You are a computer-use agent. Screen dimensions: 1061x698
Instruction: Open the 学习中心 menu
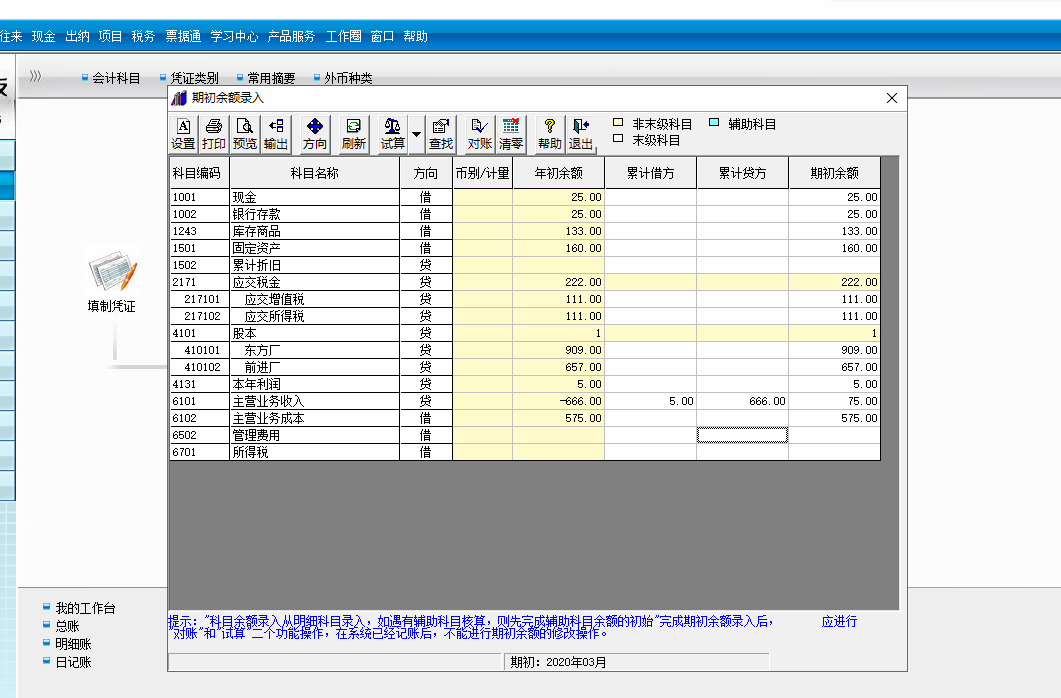coord(234,37)
